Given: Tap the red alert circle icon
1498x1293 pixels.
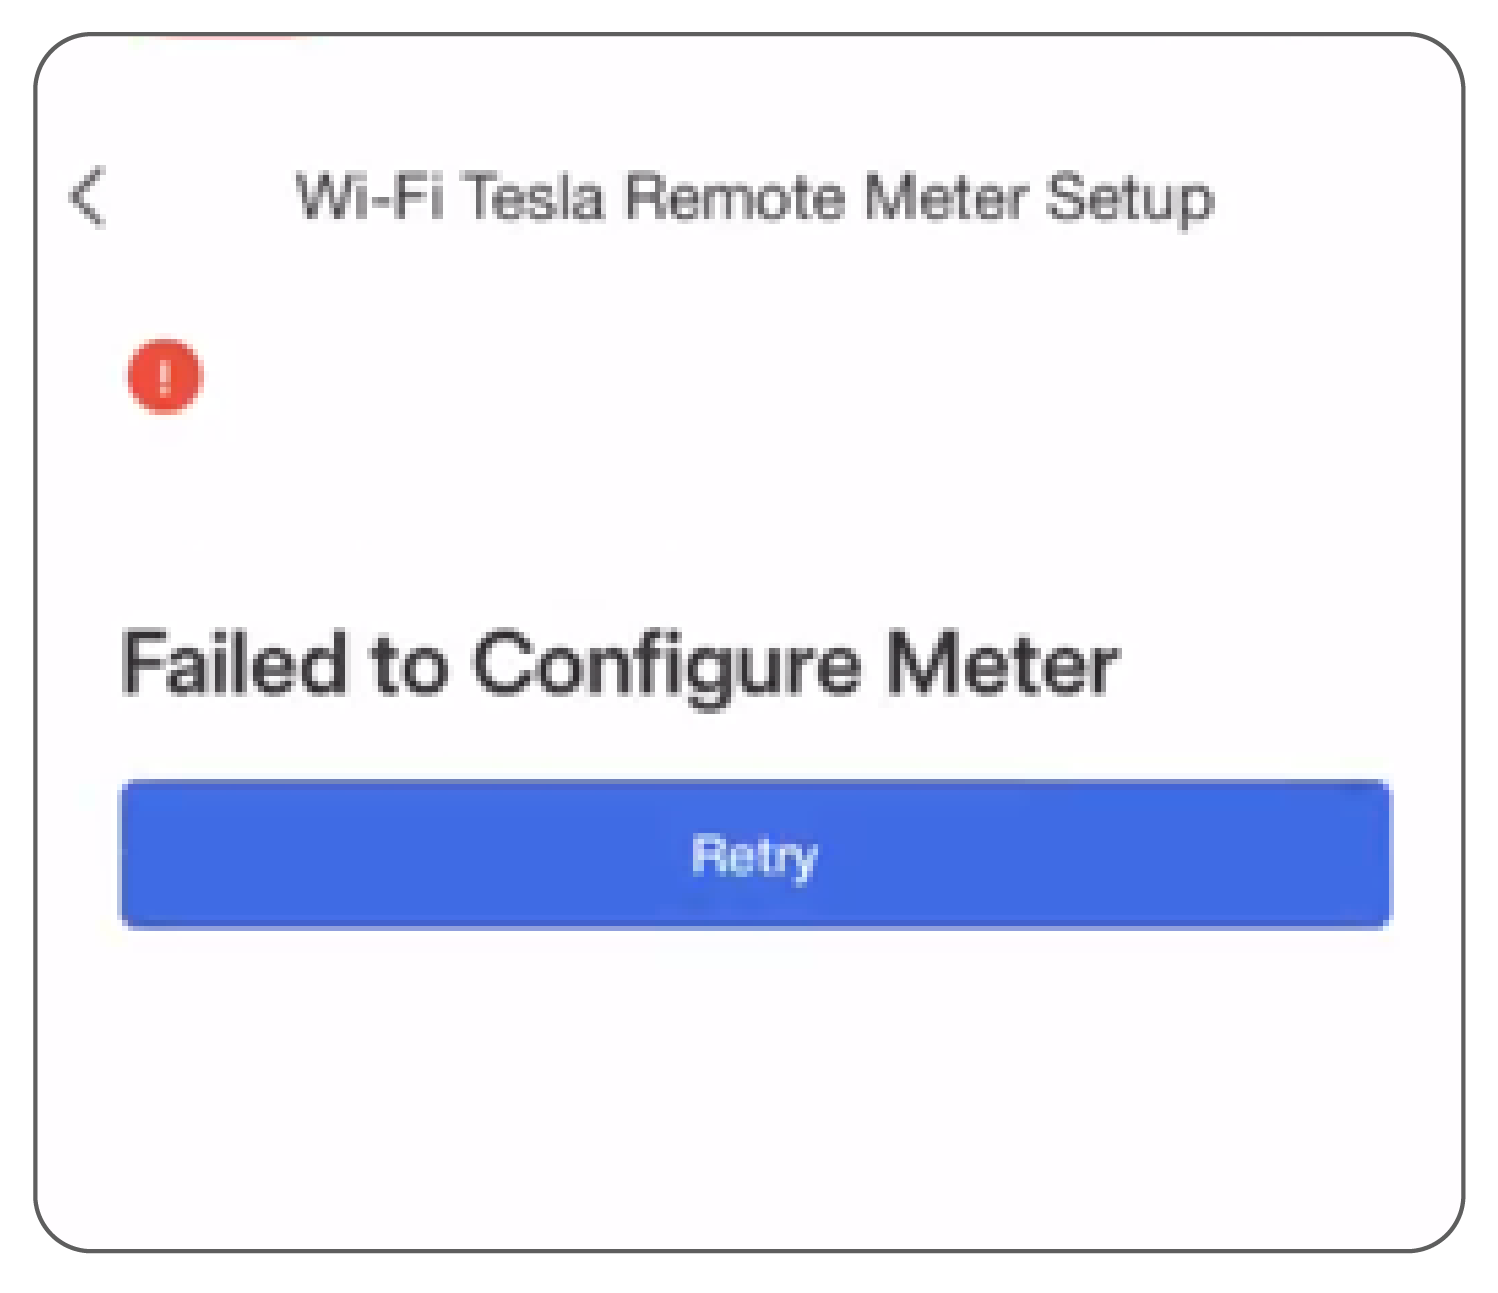Looking at the screenshot, I should (165, 376).
